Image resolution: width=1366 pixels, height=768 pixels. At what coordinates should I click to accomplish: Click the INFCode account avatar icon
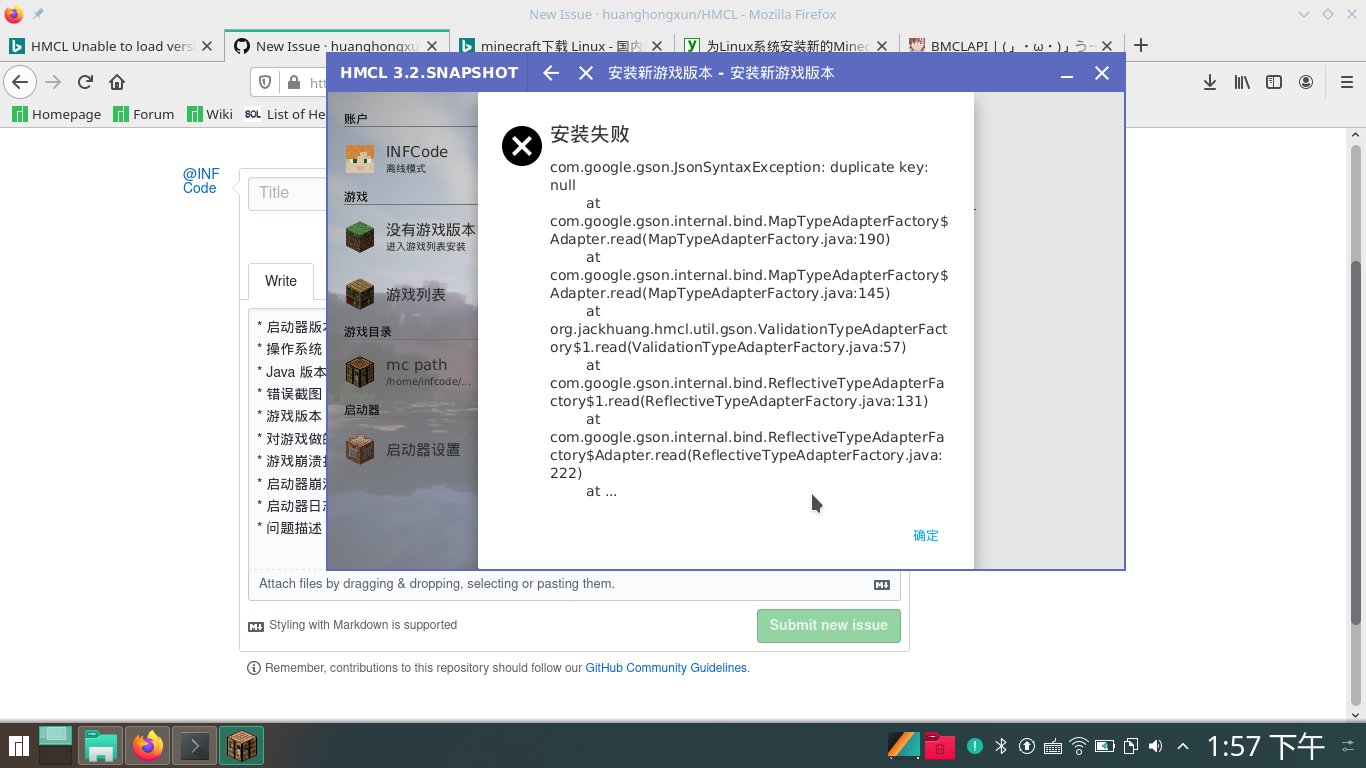pos(360,159)
